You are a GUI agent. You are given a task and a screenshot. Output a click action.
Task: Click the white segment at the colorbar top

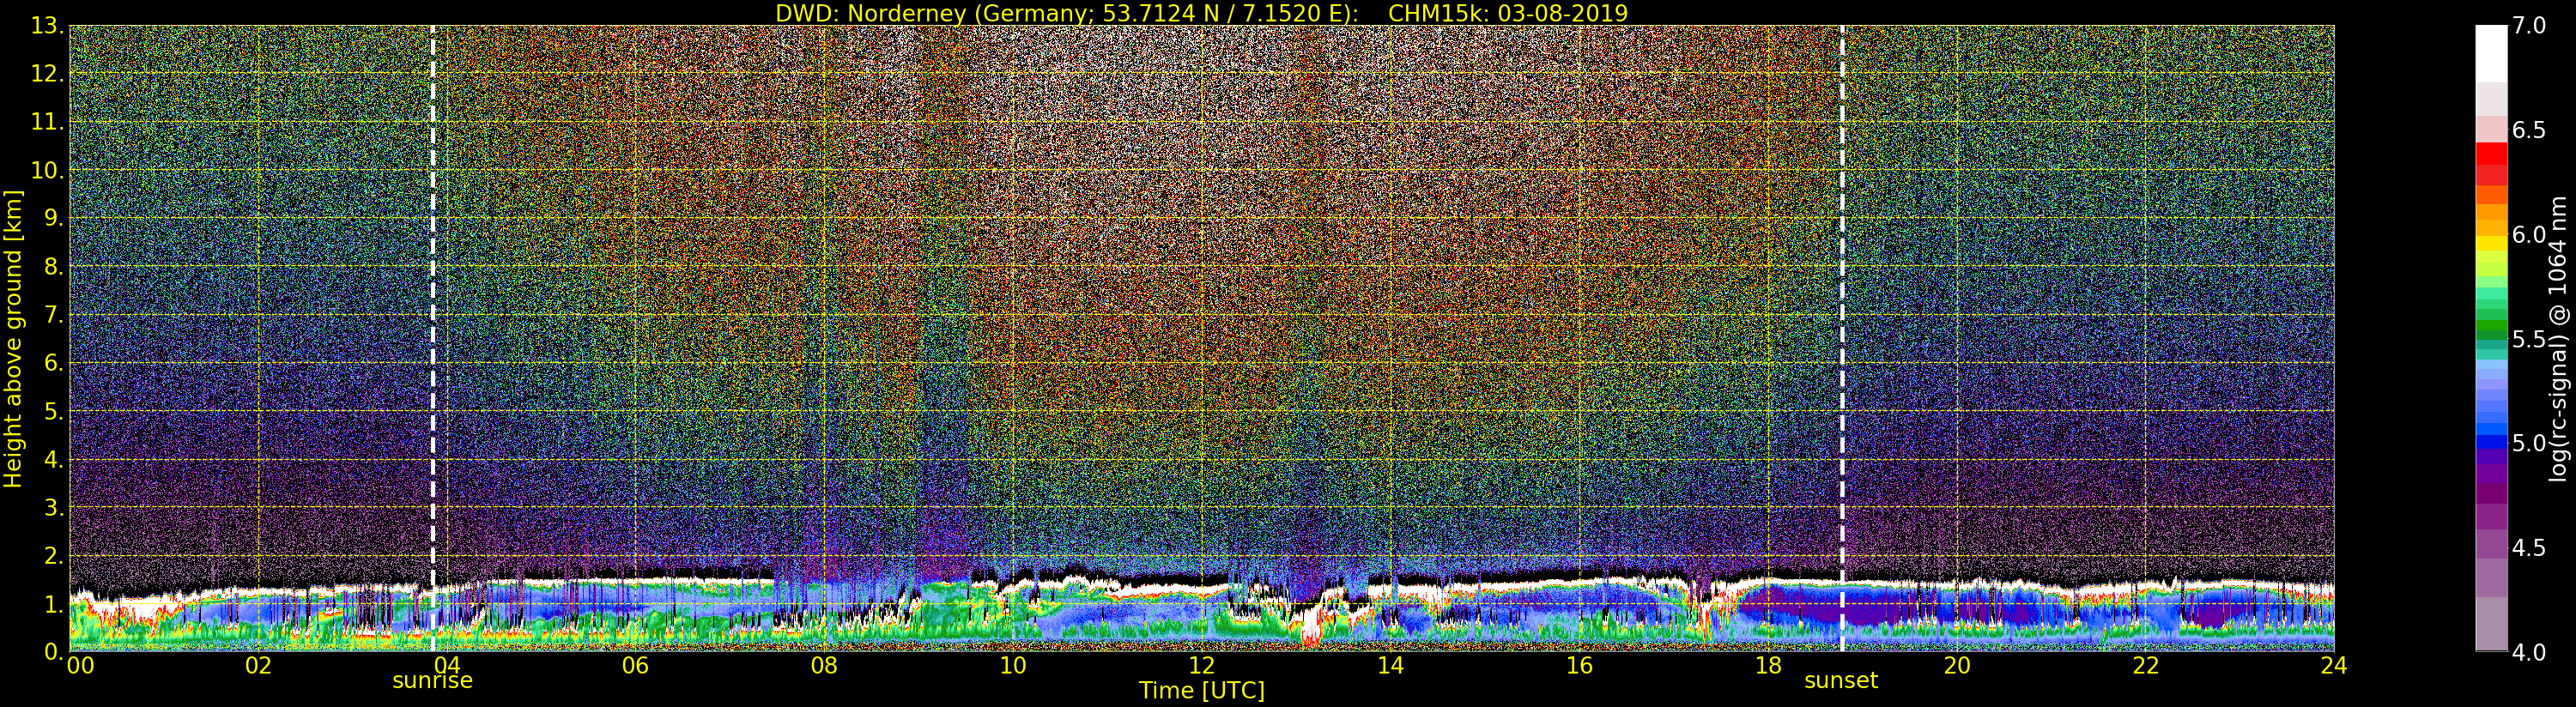pyautogui.click(x=2491, y=54)
